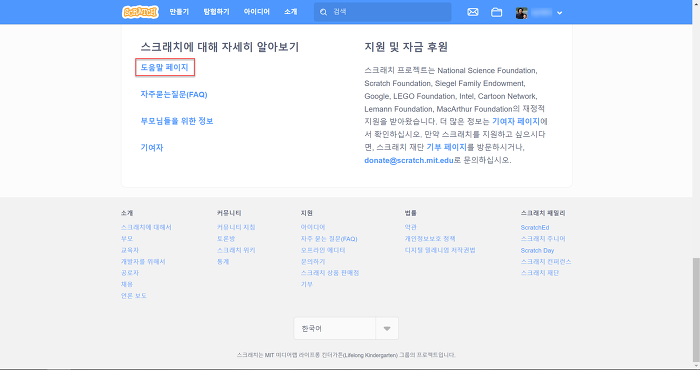Click the Scratch logo
This screenshot has width=700, height=370.
click(140, 12)
